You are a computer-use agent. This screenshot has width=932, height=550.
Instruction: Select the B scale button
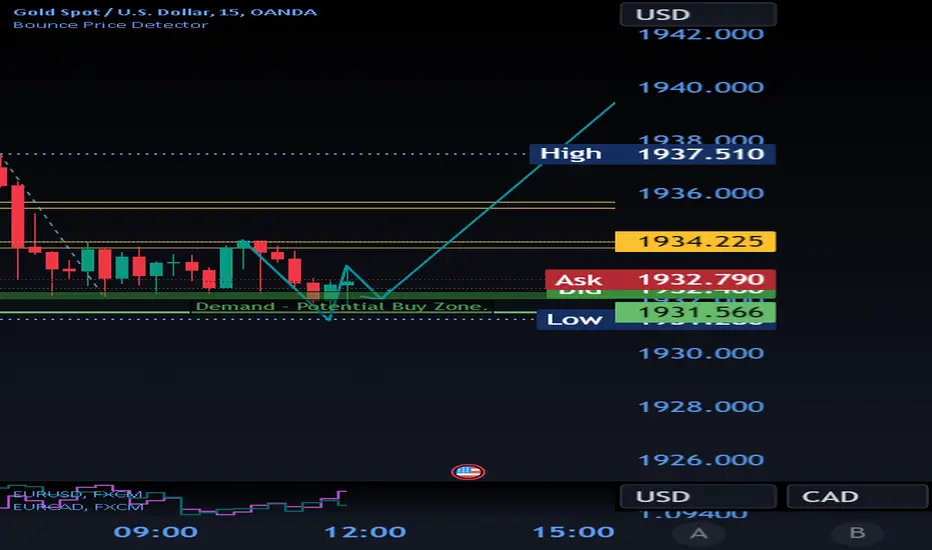tap(857, 533)
